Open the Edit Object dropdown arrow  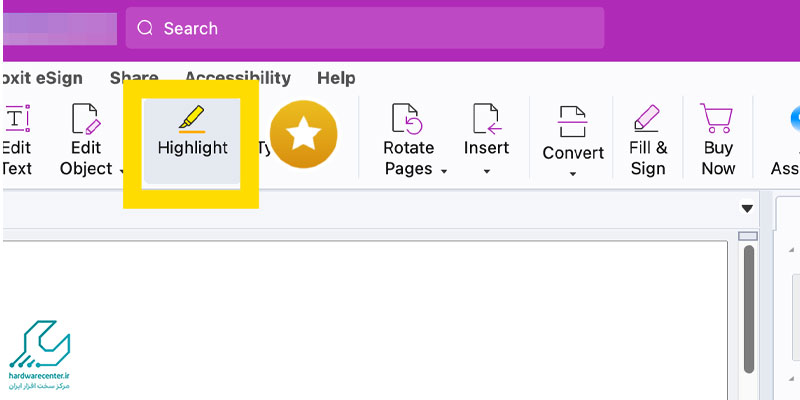click(122, 170)
